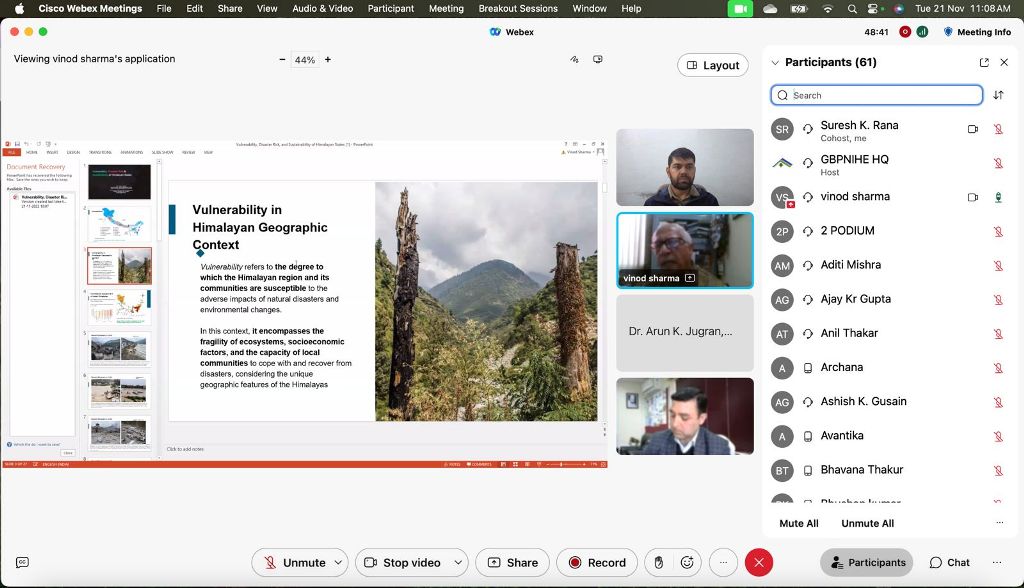Open the green network statistics indicator
The width and height of the screenshot is (1024, 588).
pos(922,32)
